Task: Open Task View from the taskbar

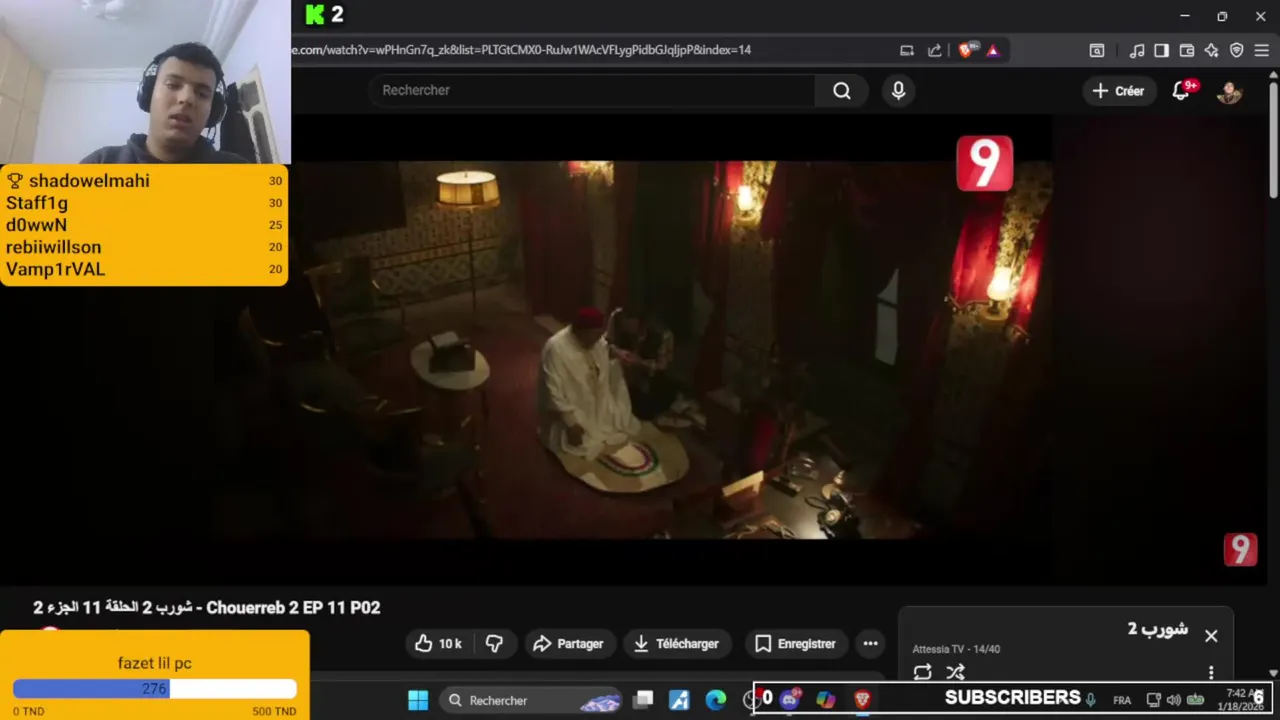Action: point(644,700)
